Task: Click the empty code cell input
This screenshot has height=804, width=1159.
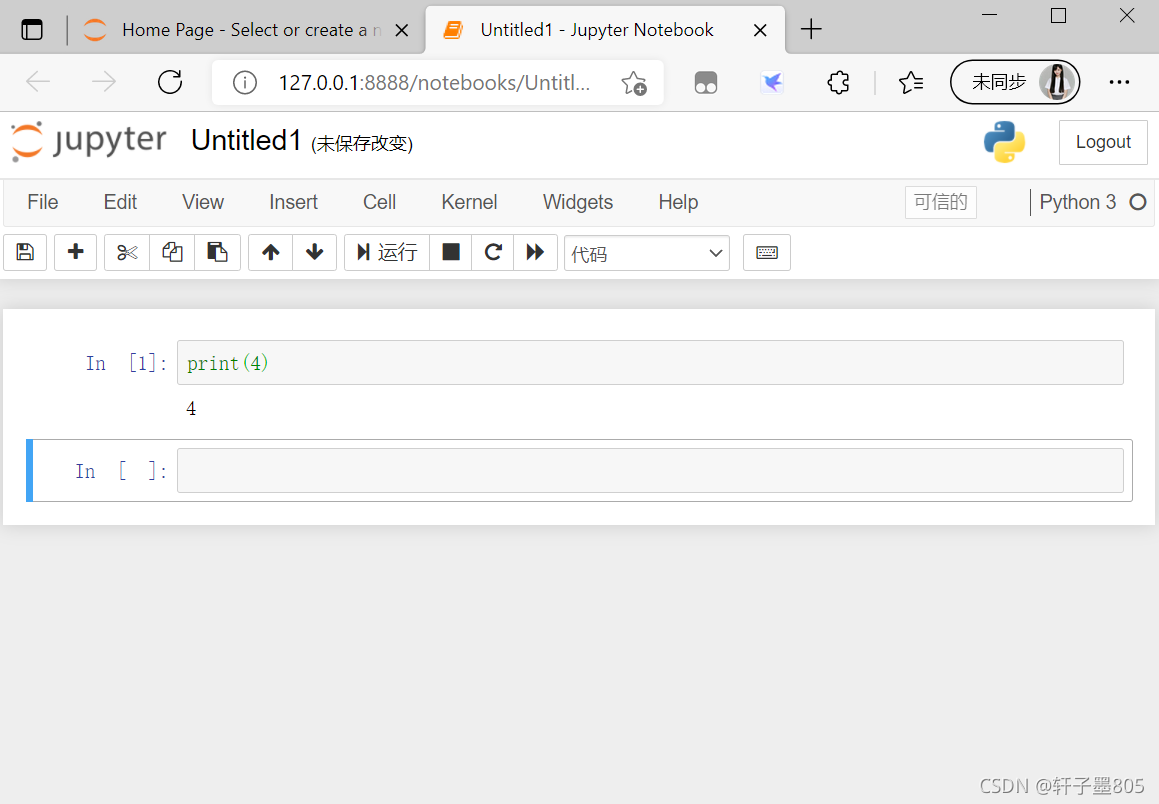Action: [650, 471]
